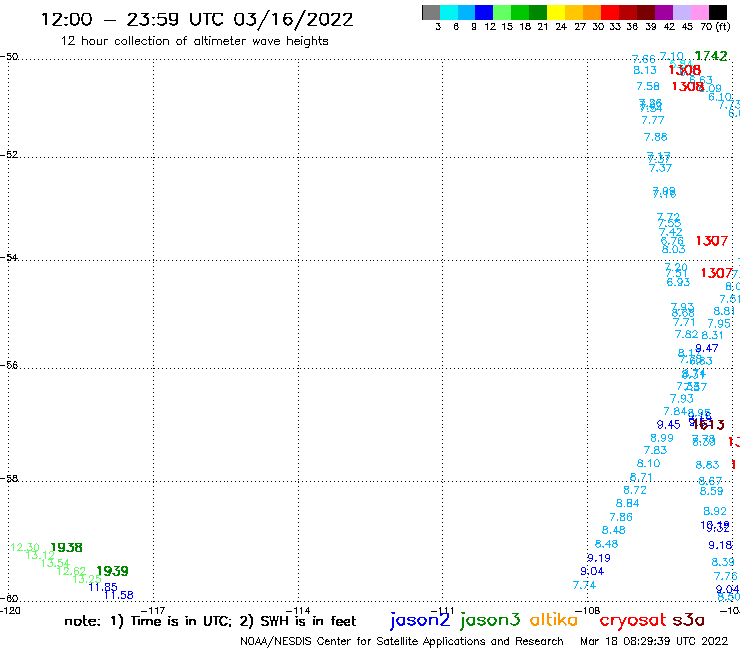Screen dimensions: 740x650
Task: Click the 'altika' satellite legend label
Action: tap(553, 619)
